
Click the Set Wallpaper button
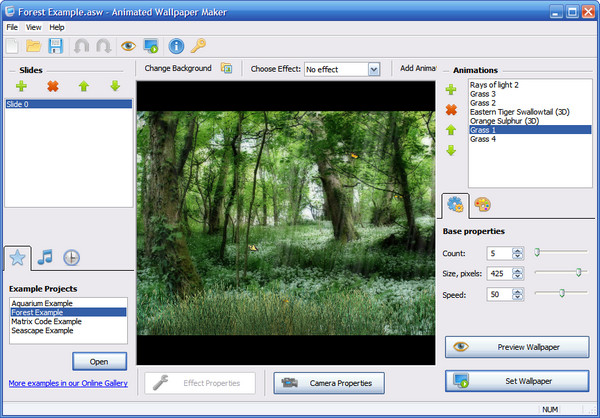pyautogui.click(x=517, y=381)
